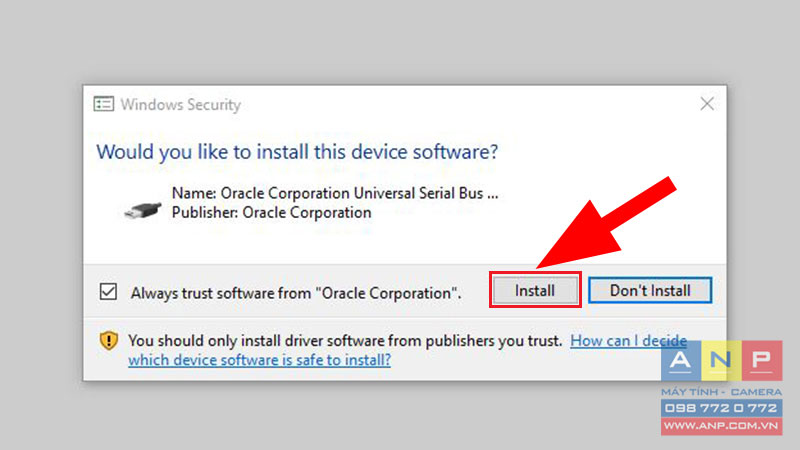Click the large red arrow annotation
800x450 pixels.
pos(607,222)
